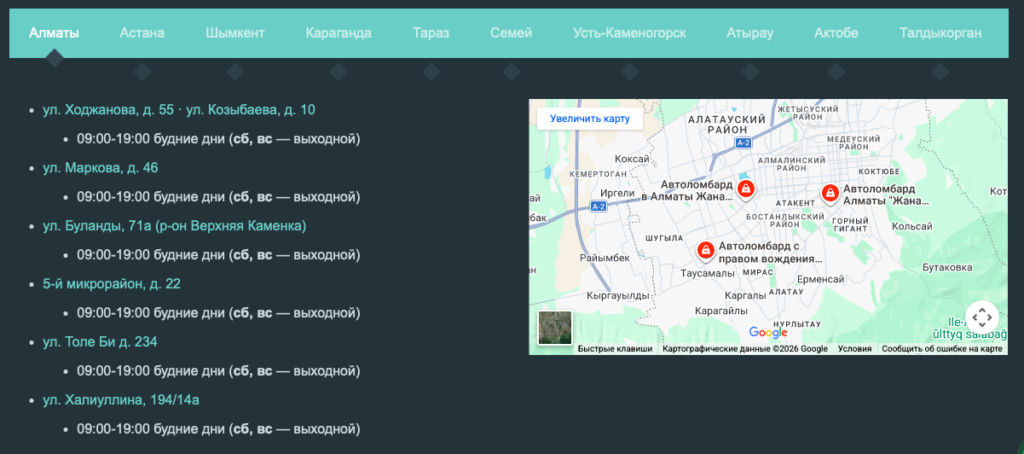
Task: Select the Атырау tab
Action: pos(750,33)
